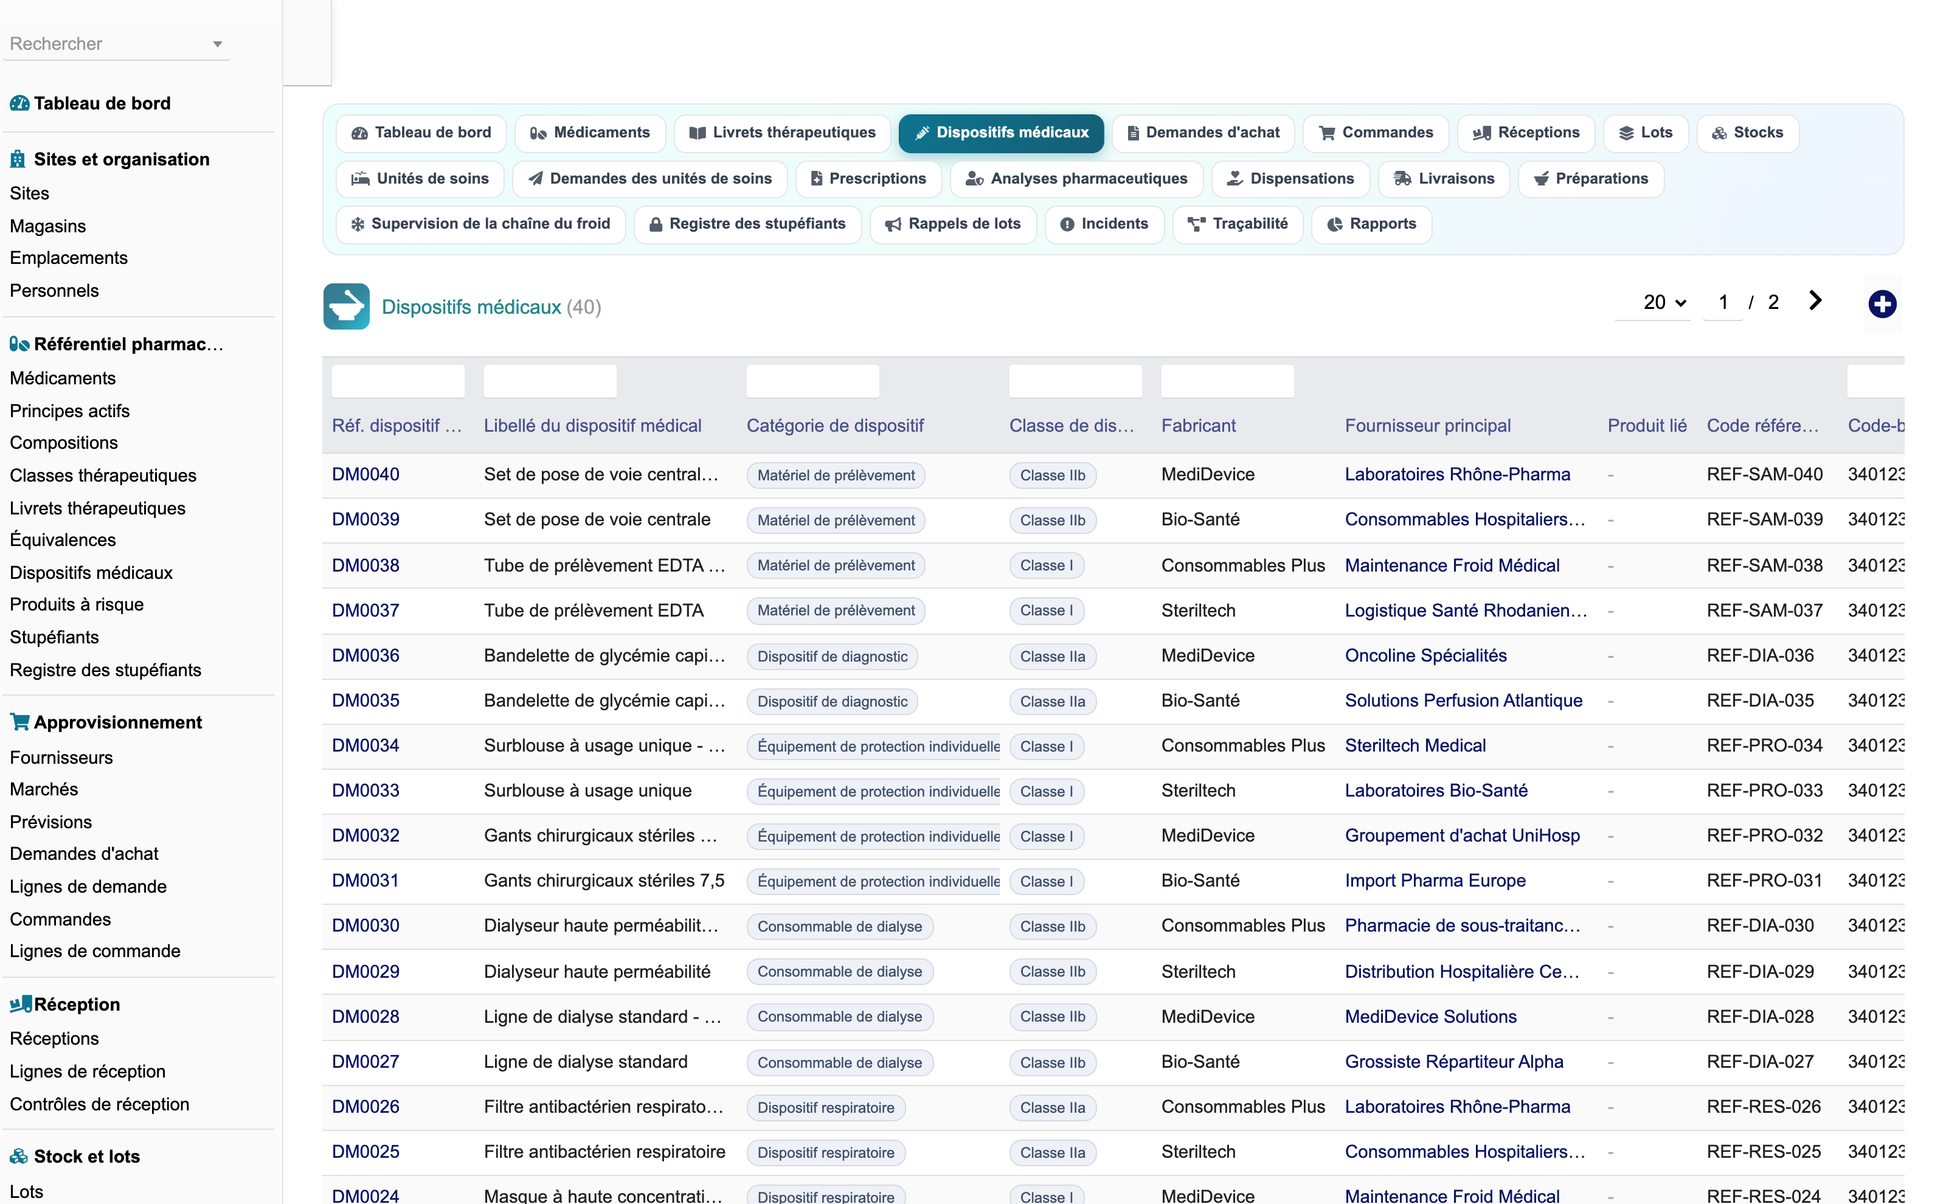Click the Réceptions tab icon
Screen dimensions: 1946x1204
[1482, 133]
